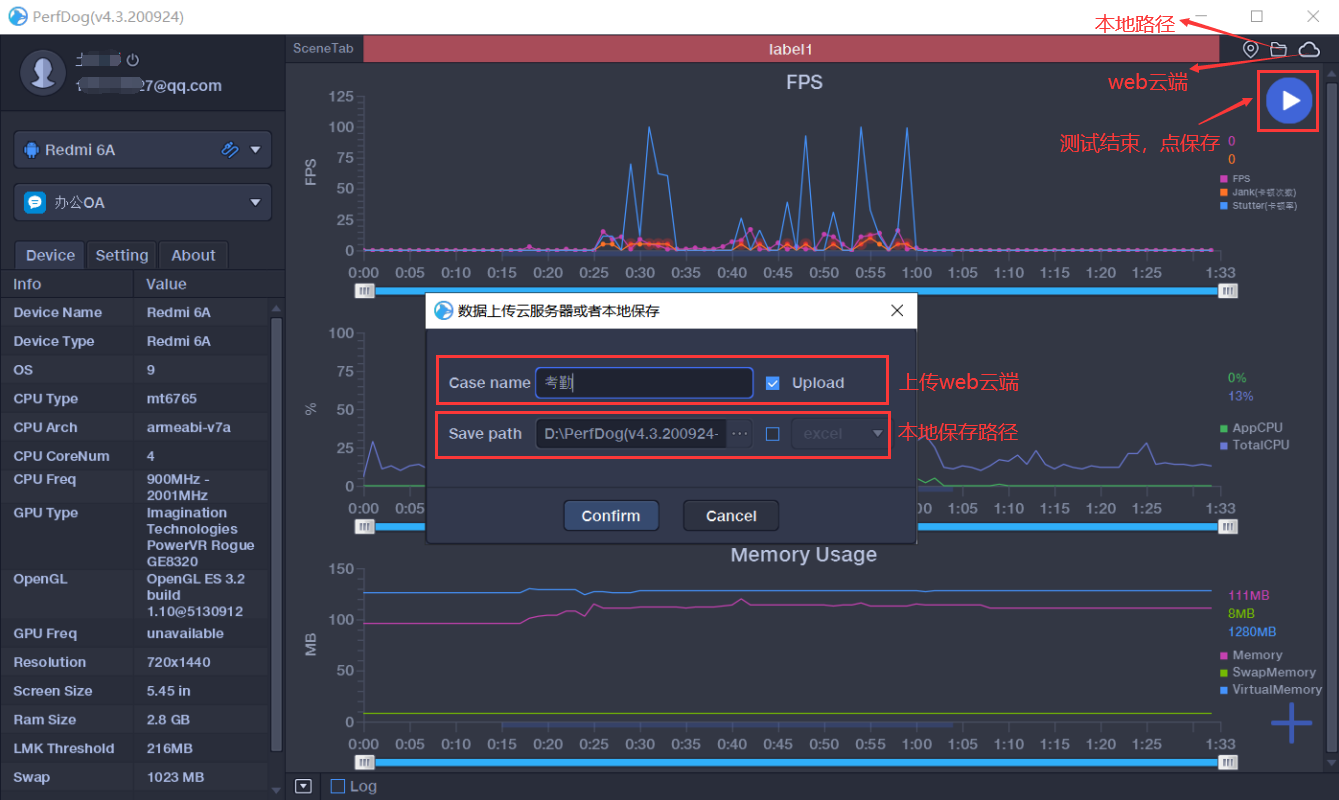
Task: Click the link icon on Redmi 6A
Action: click(x=229, y=150)
